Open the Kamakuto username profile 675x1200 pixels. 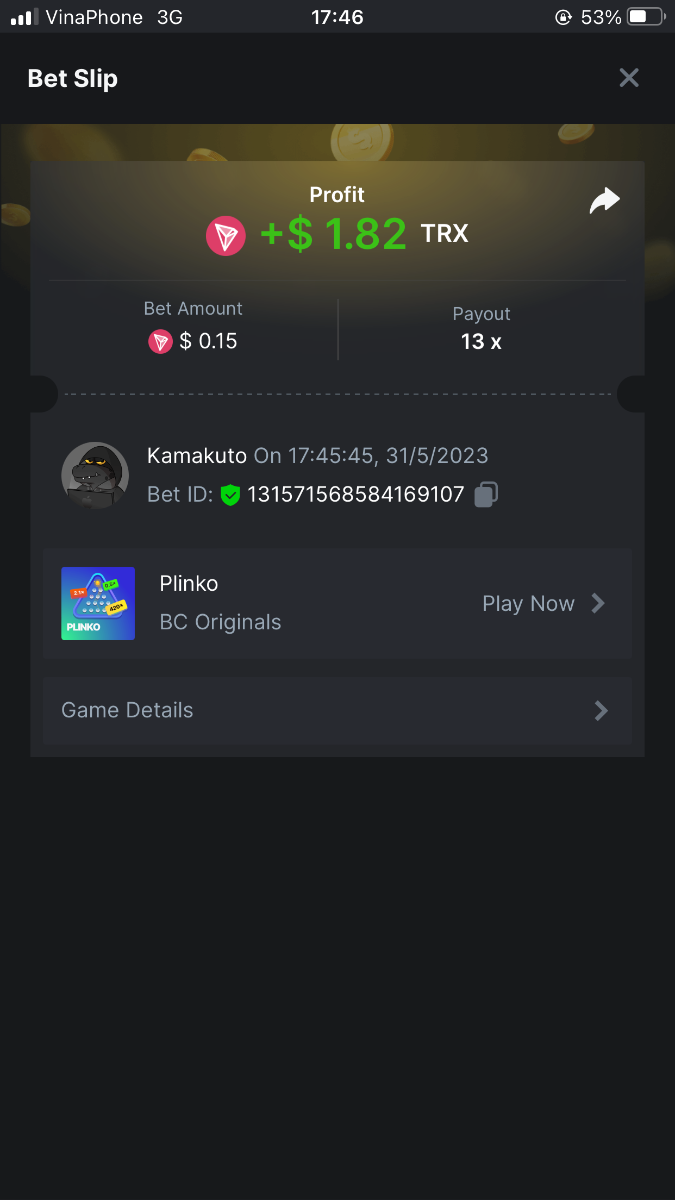(196, 456)
